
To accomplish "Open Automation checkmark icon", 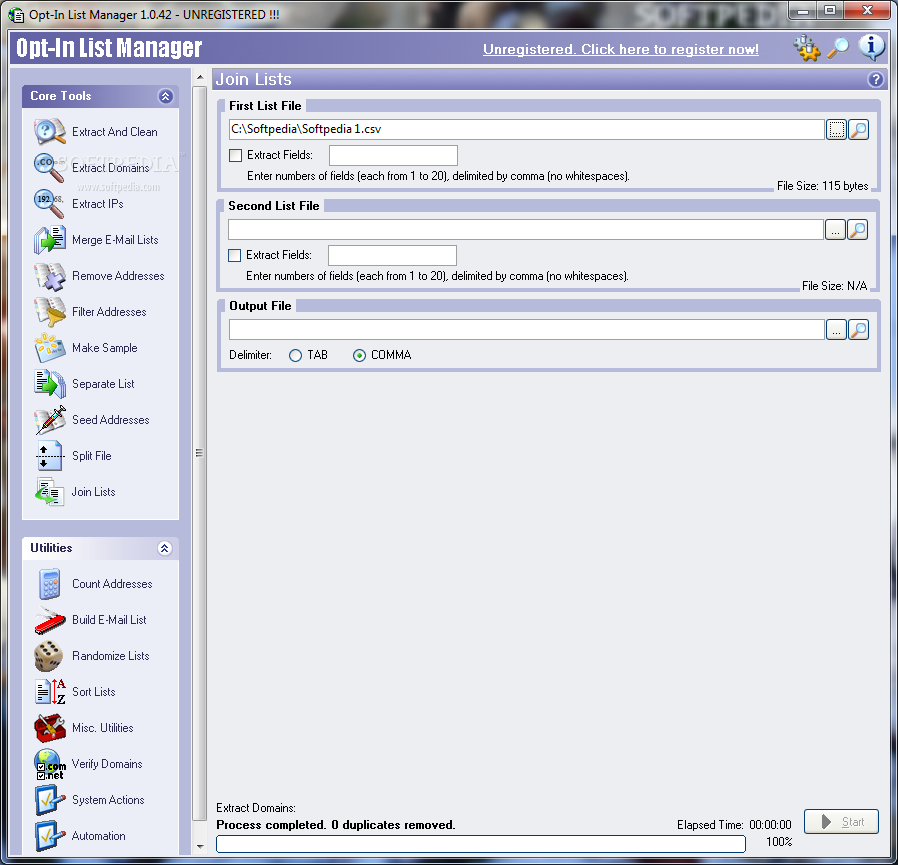I will [49, 836].
